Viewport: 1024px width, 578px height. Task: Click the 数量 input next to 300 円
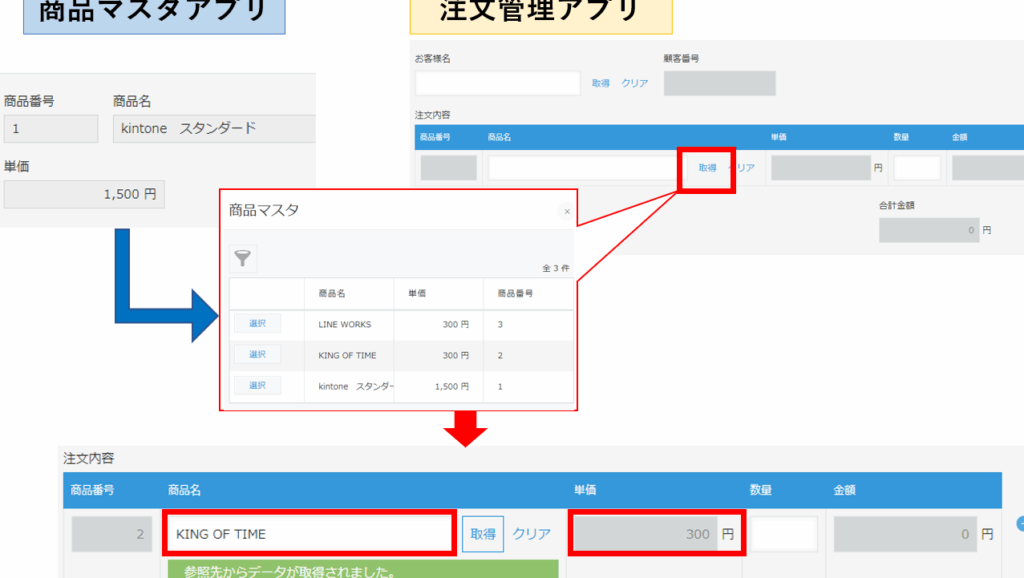pos(783,534)
